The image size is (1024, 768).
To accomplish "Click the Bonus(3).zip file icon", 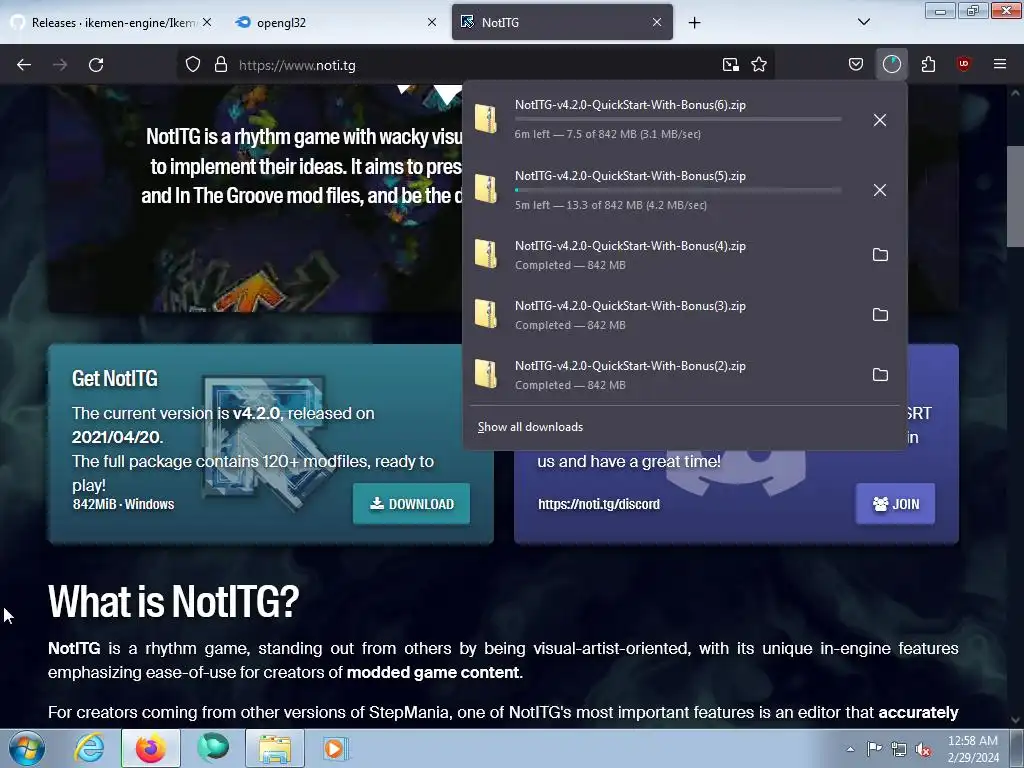I will [486, 314].
